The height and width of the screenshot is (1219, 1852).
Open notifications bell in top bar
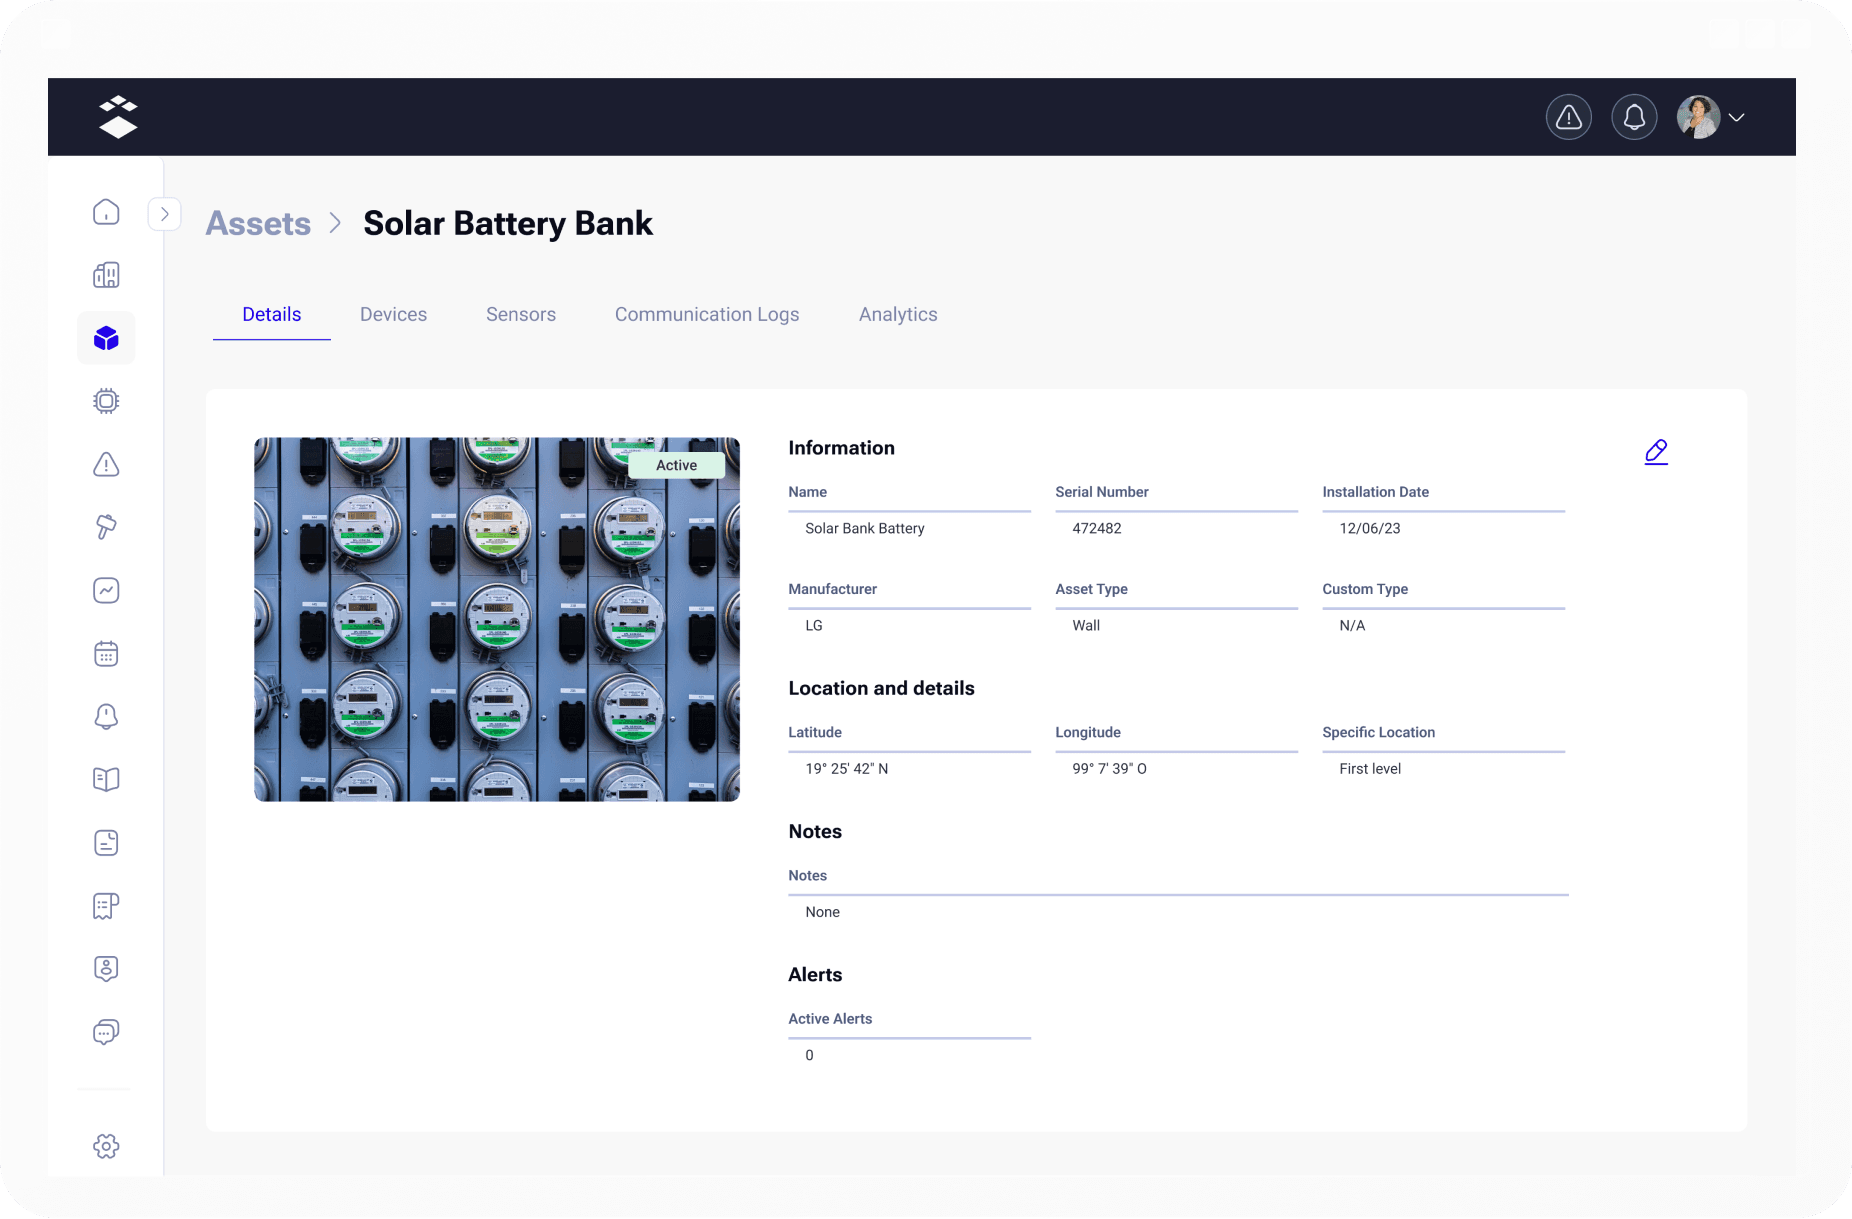1634,118
